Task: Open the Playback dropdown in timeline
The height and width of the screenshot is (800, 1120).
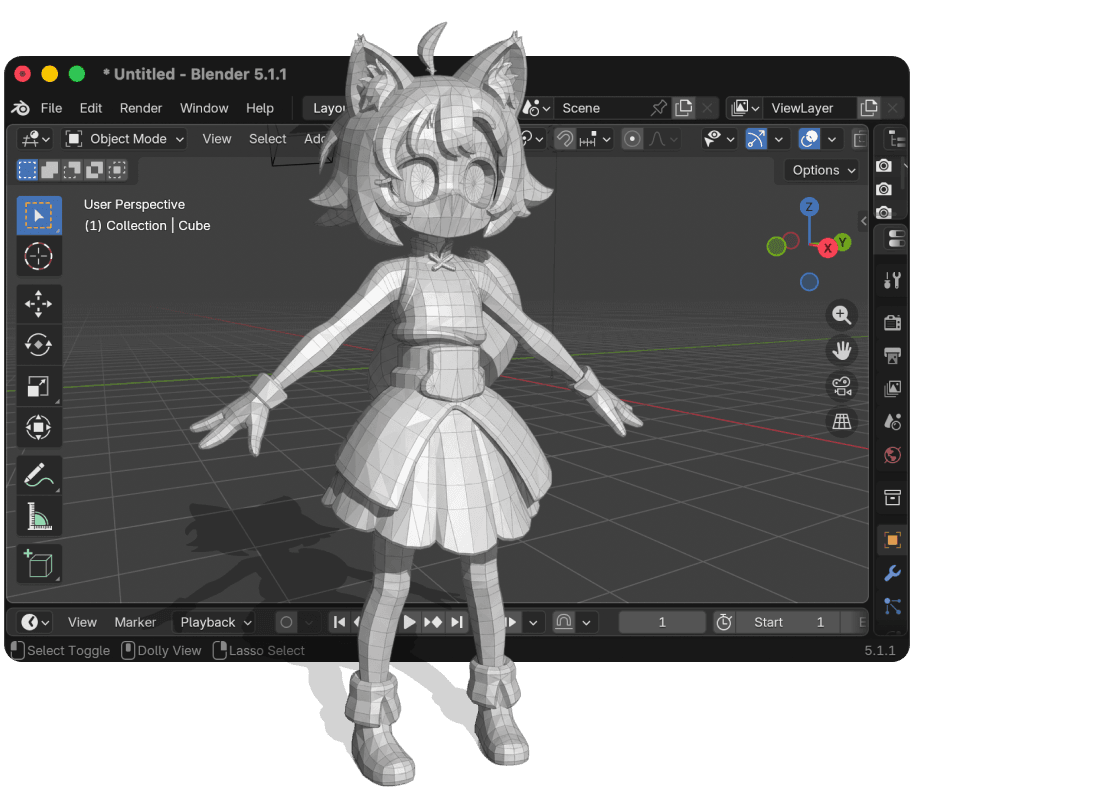Action: click(214, 622)
